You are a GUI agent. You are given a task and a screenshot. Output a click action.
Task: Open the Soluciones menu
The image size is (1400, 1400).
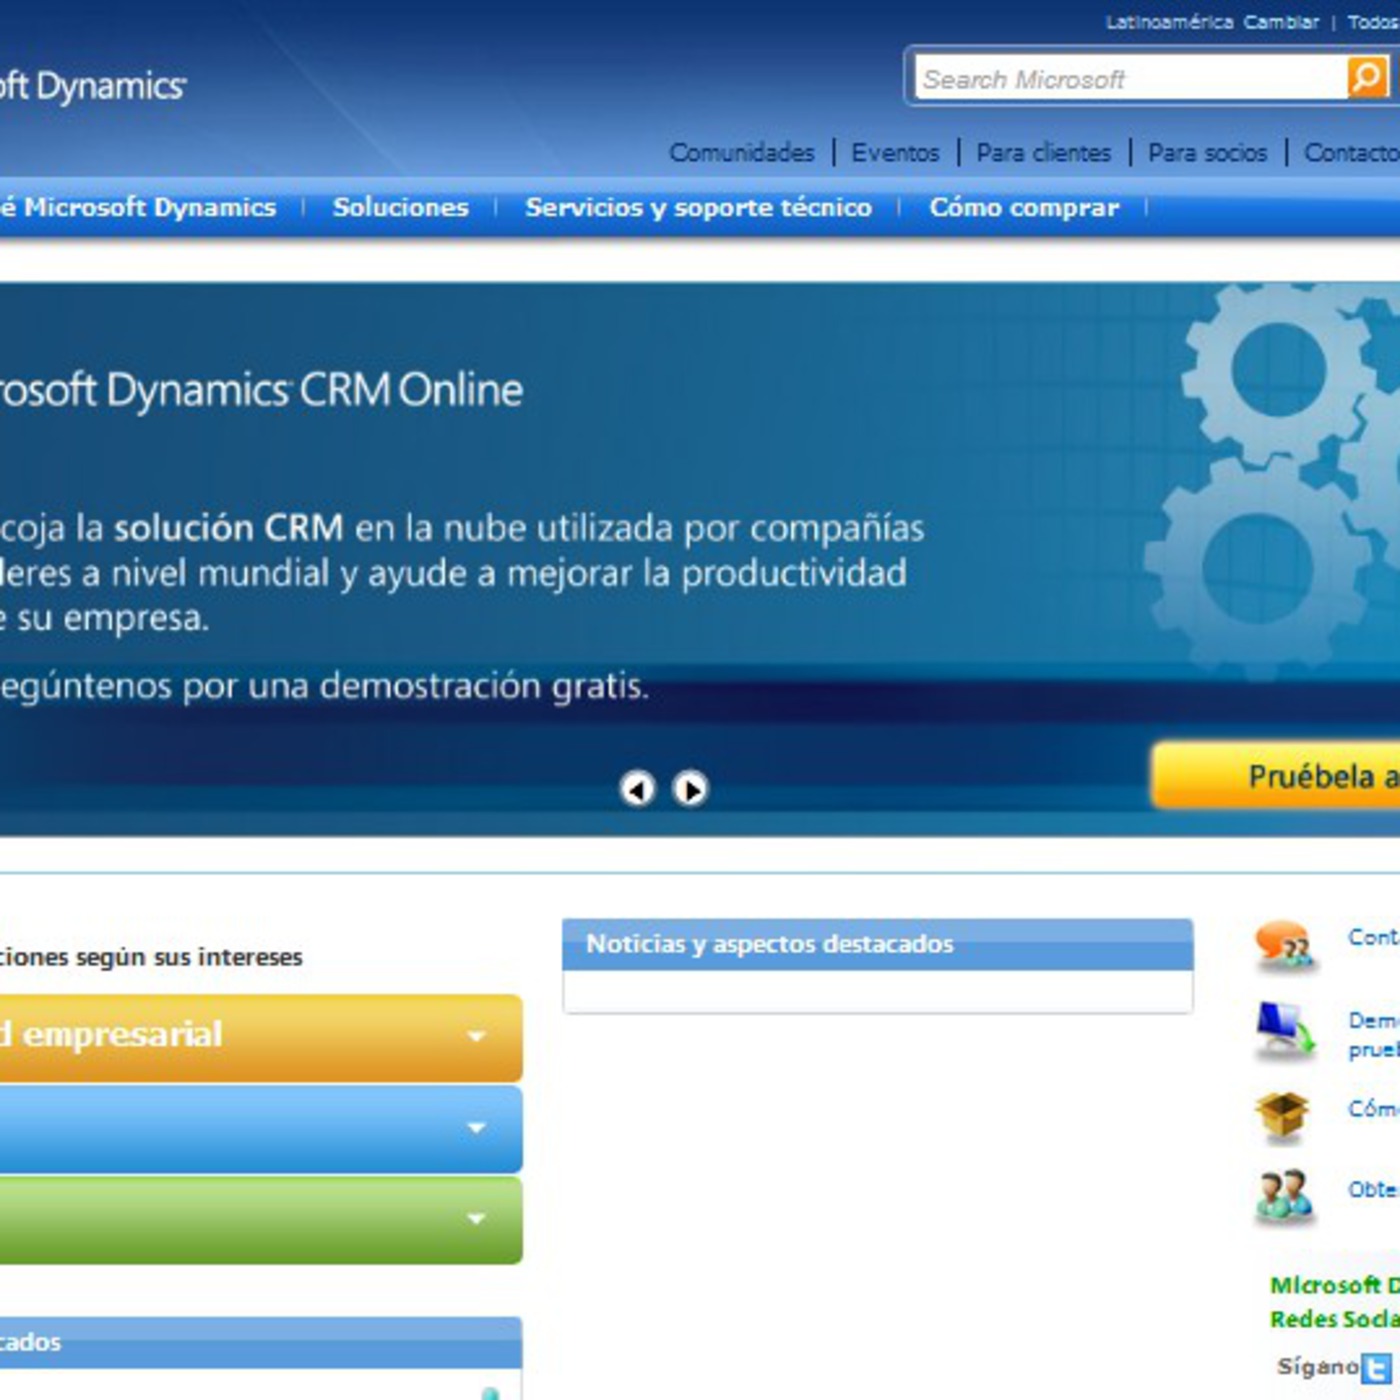click(400, 207)
